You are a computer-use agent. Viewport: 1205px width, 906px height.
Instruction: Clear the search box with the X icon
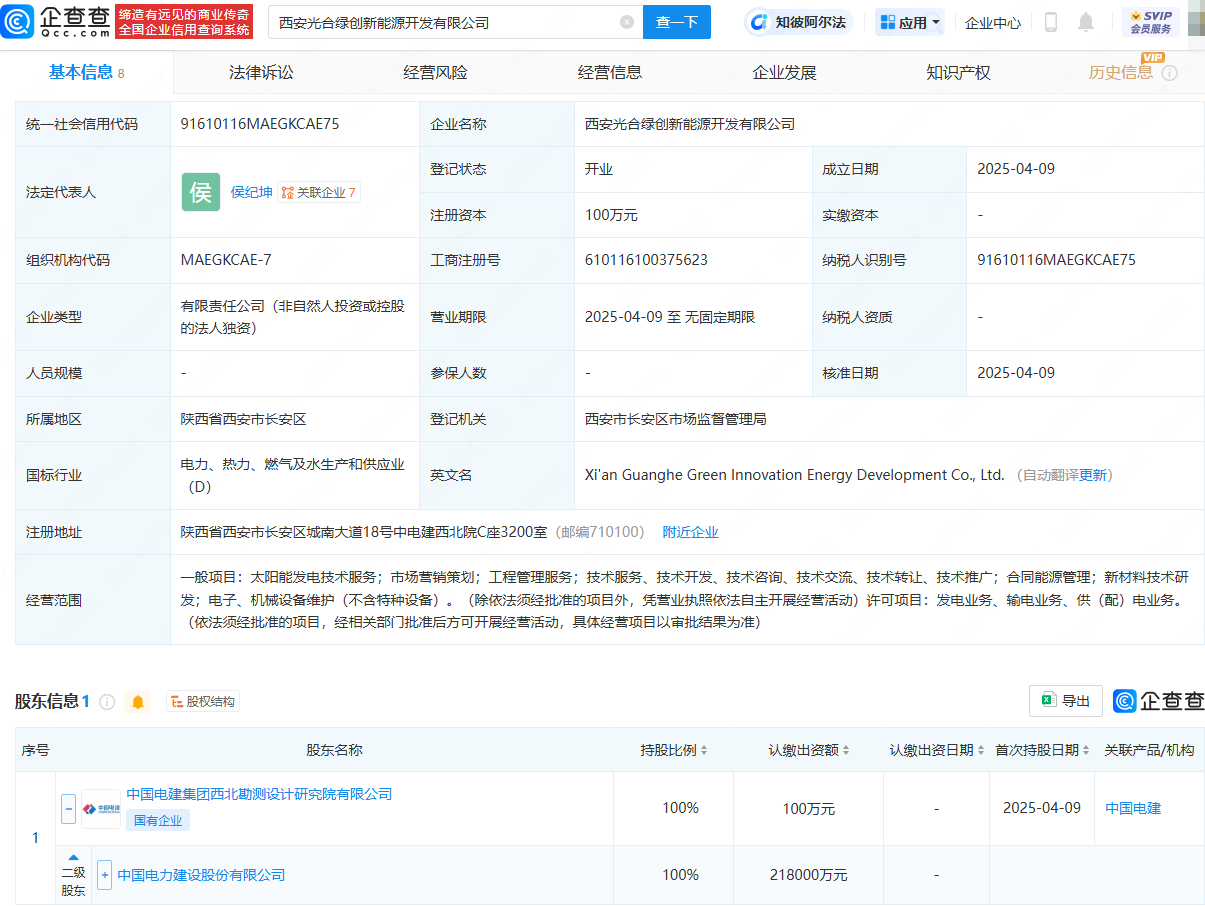627,22
